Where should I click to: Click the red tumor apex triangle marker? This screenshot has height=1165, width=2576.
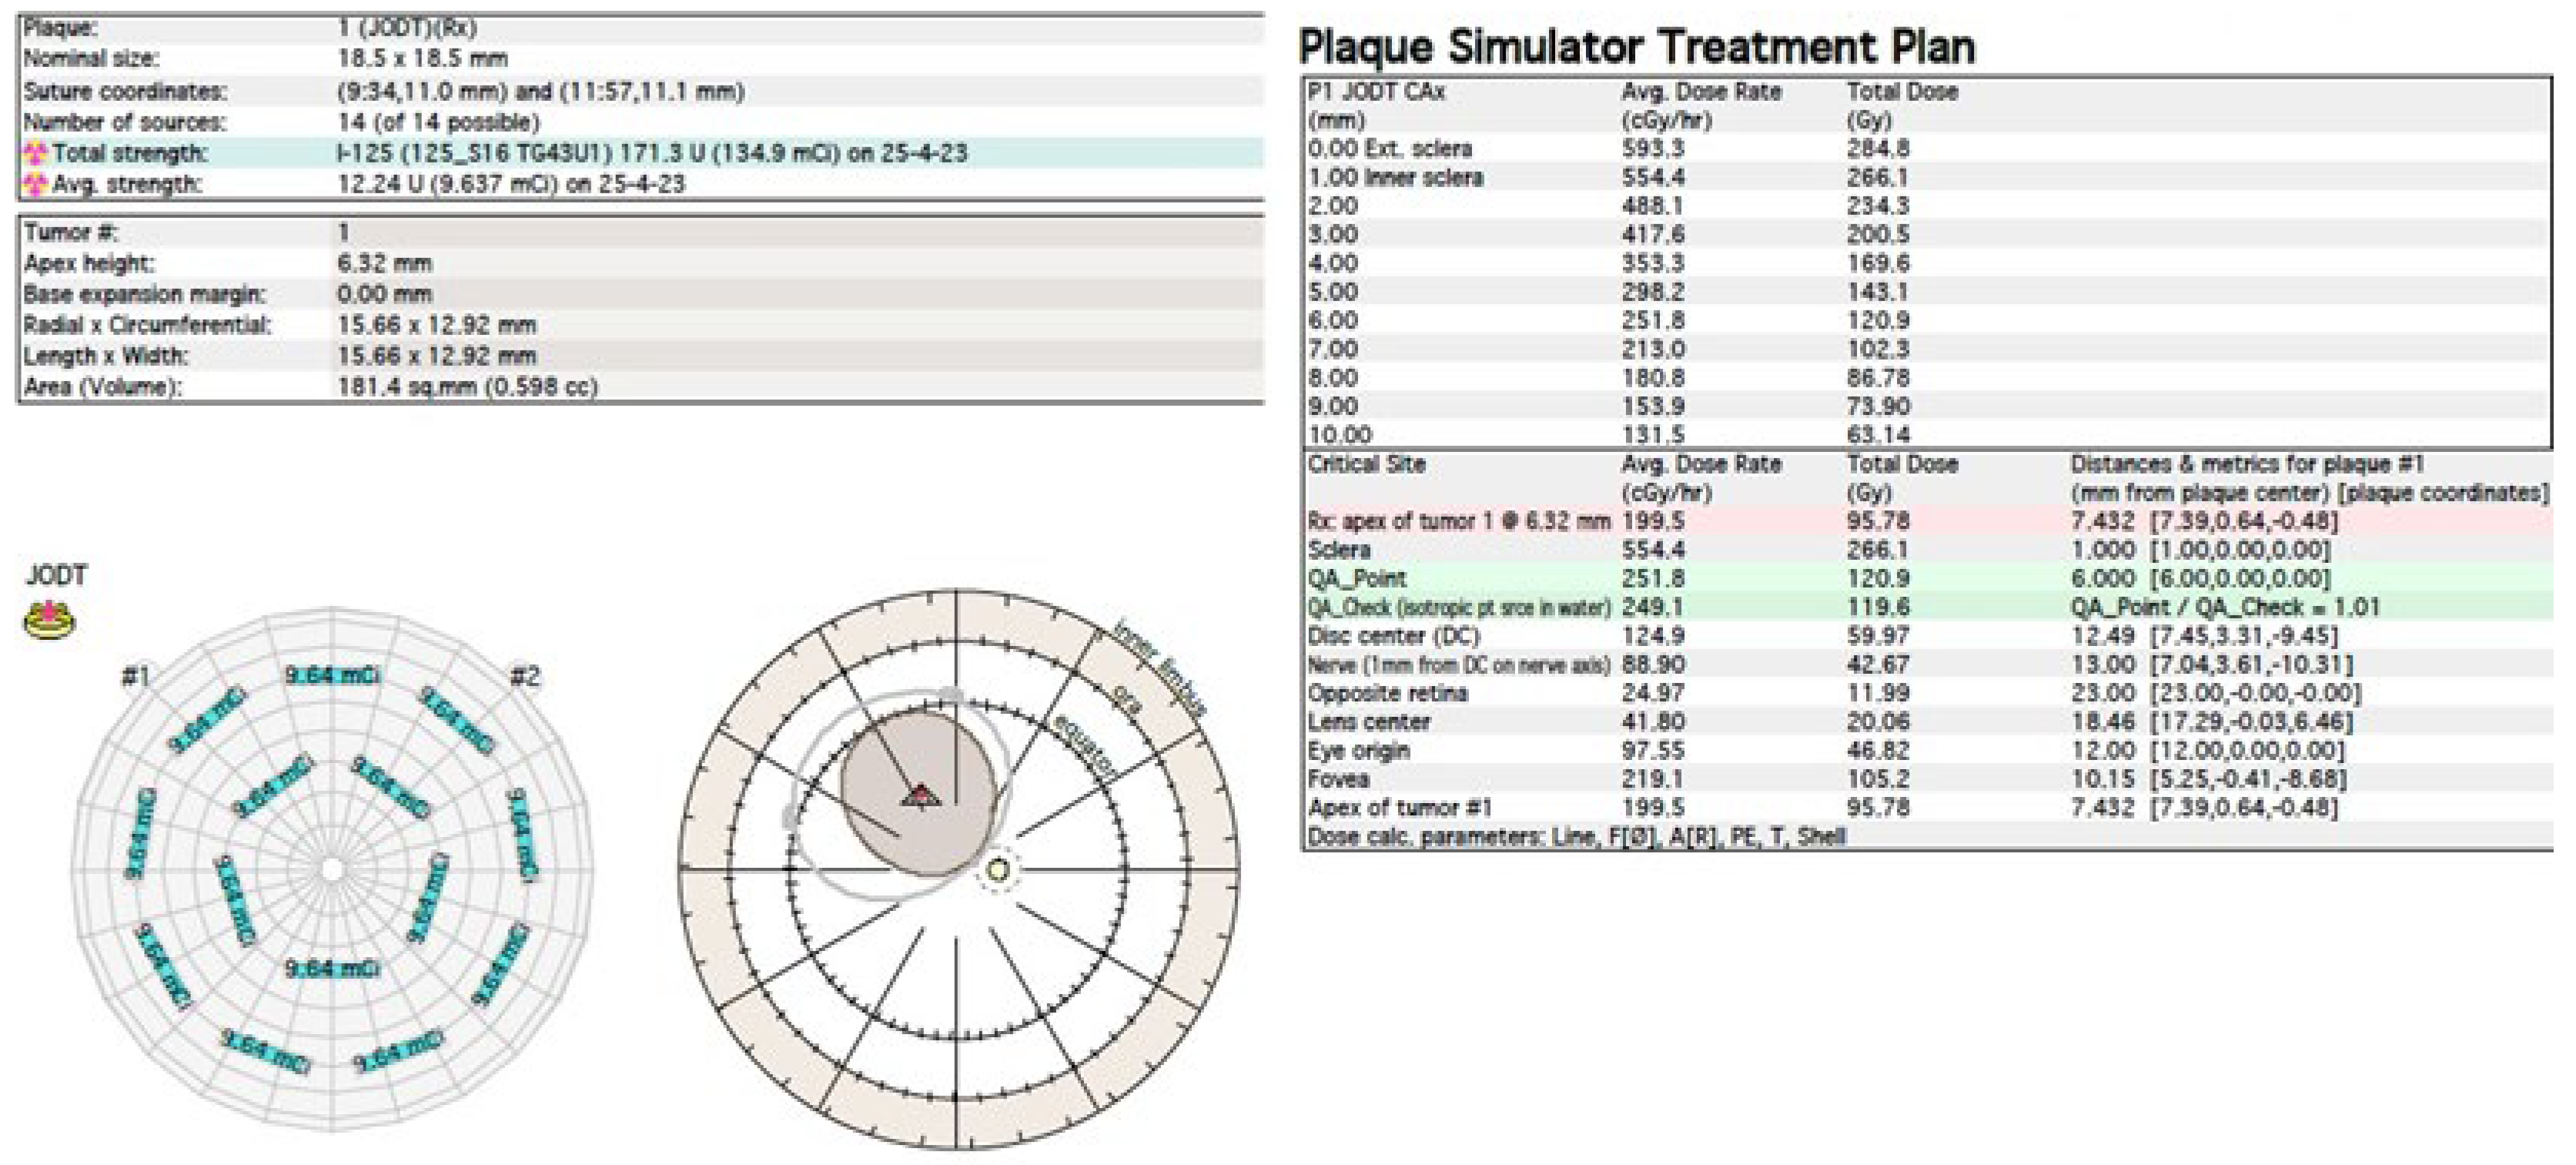coord(921,796)
